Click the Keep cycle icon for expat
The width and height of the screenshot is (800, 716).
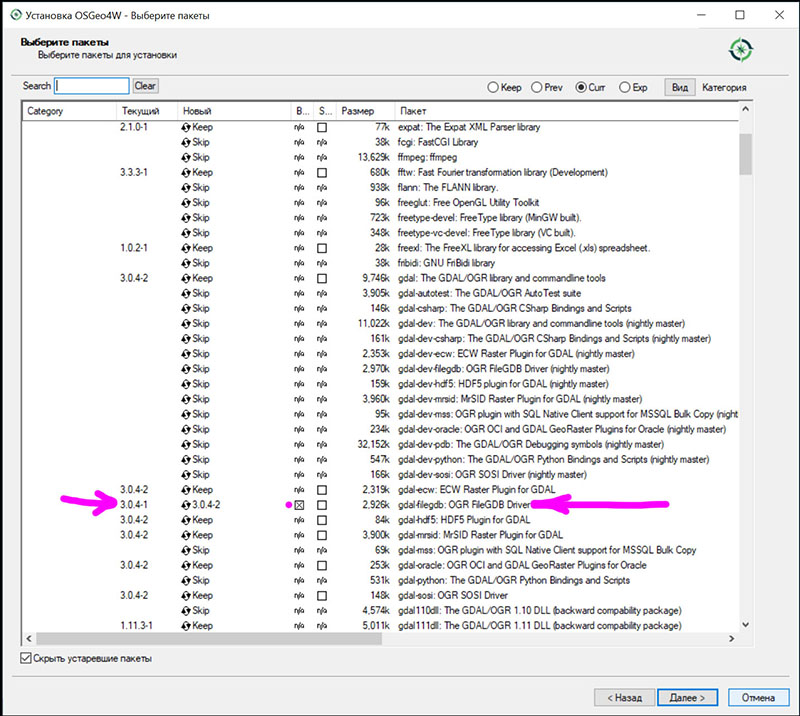(186, 127)
